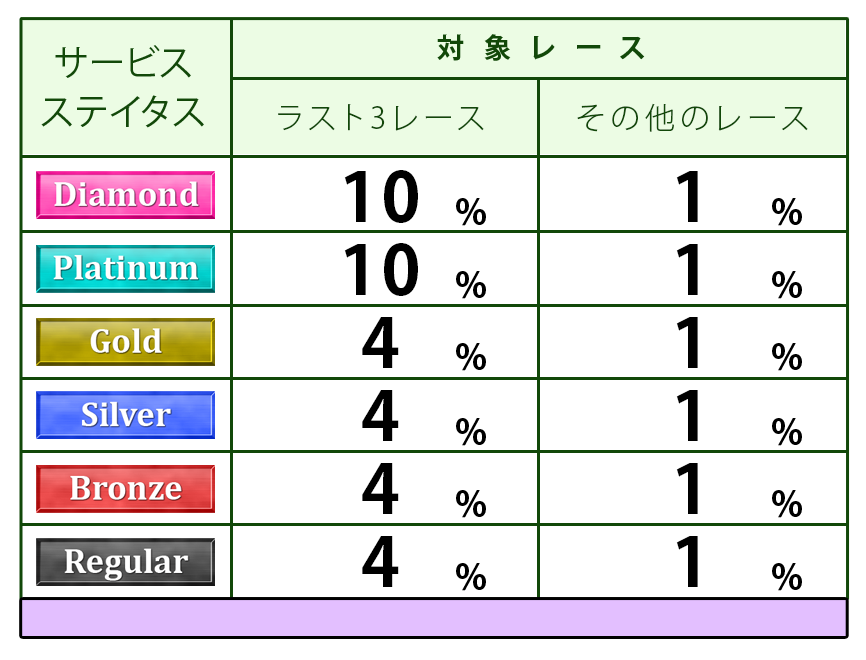Click the Diamond status badge
Screen dimensions: 866x660
tap(125, 194)
